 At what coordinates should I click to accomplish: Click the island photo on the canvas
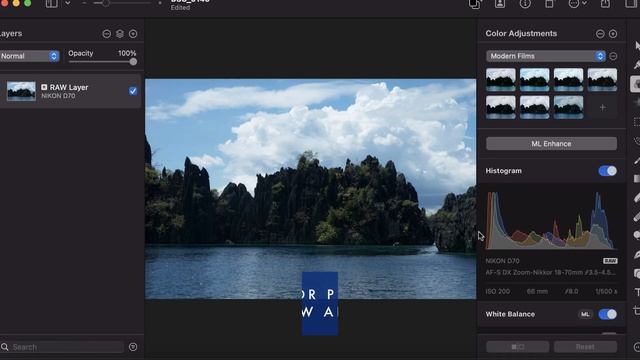click(311, 189)
